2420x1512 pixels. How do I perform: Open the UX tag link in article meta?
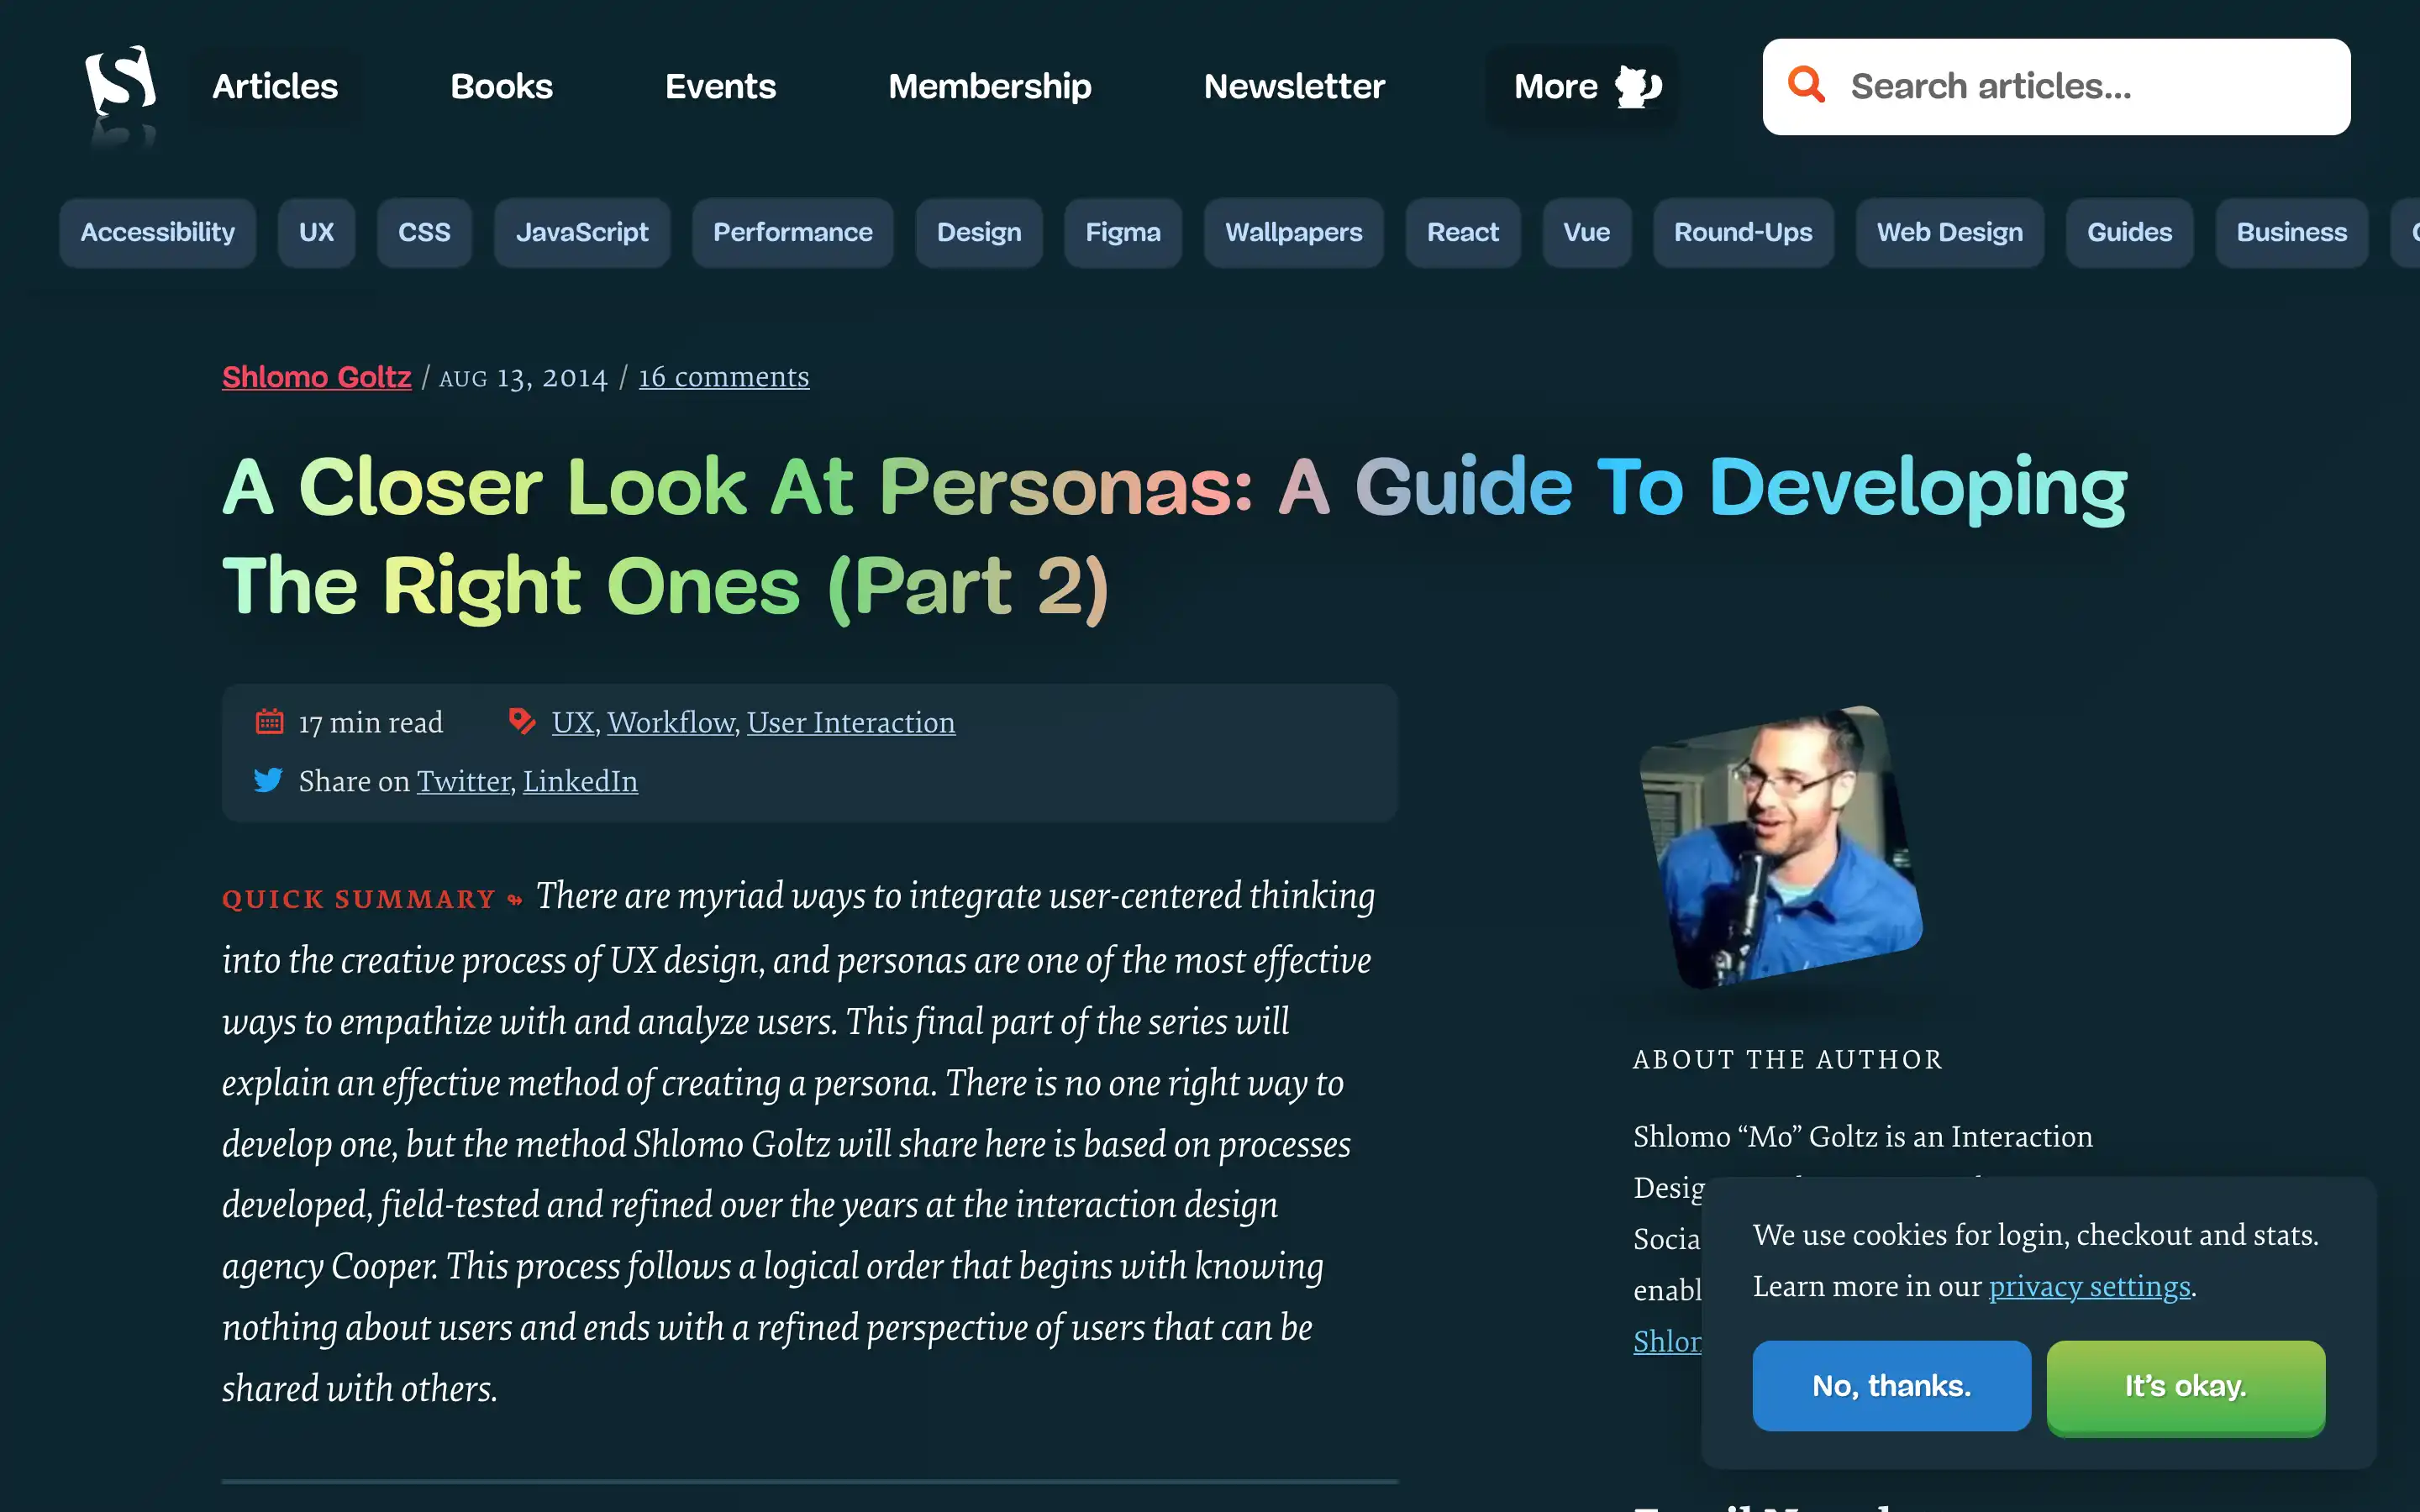tap(573, 722)
